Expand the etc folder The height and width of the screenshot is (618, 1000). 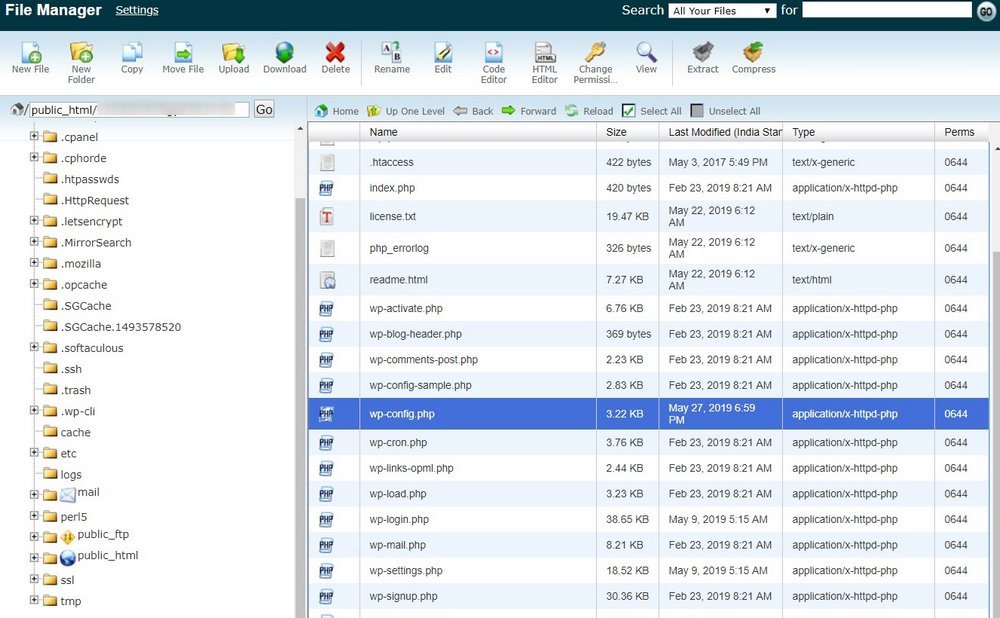(x=34, y=452)
